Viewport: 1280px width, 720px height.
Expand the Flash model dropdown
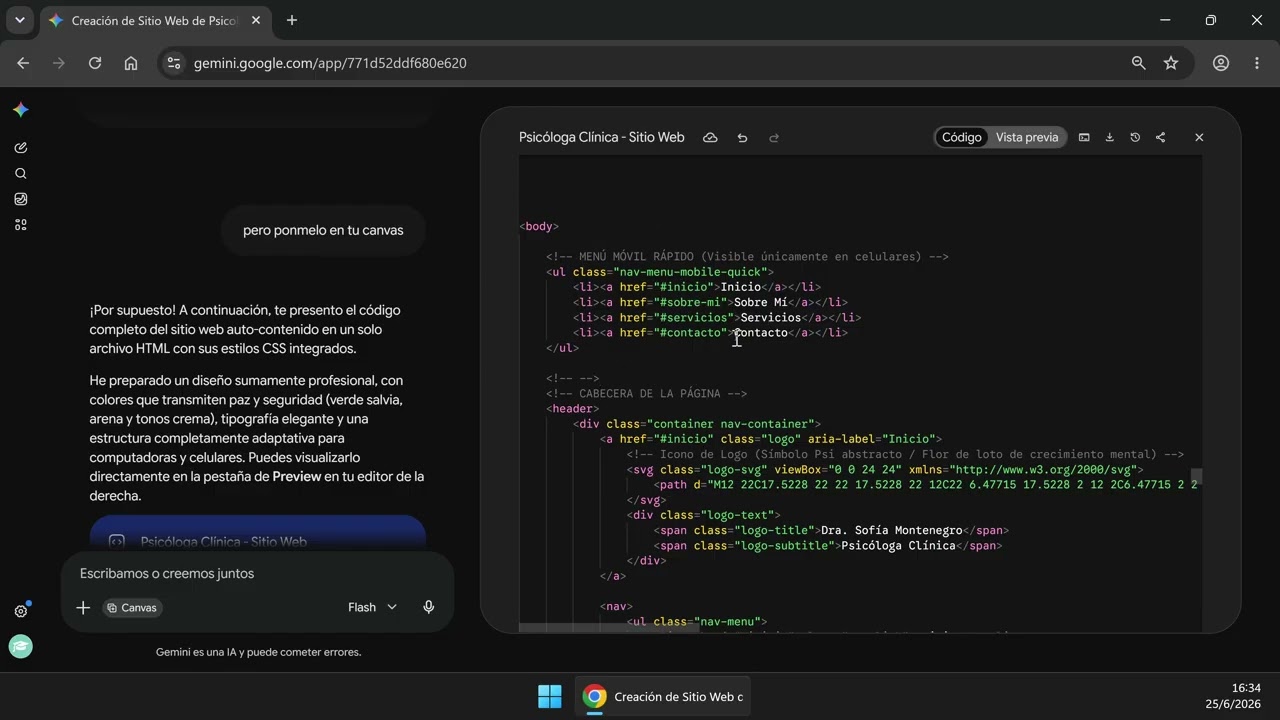(x=372, y=607)
